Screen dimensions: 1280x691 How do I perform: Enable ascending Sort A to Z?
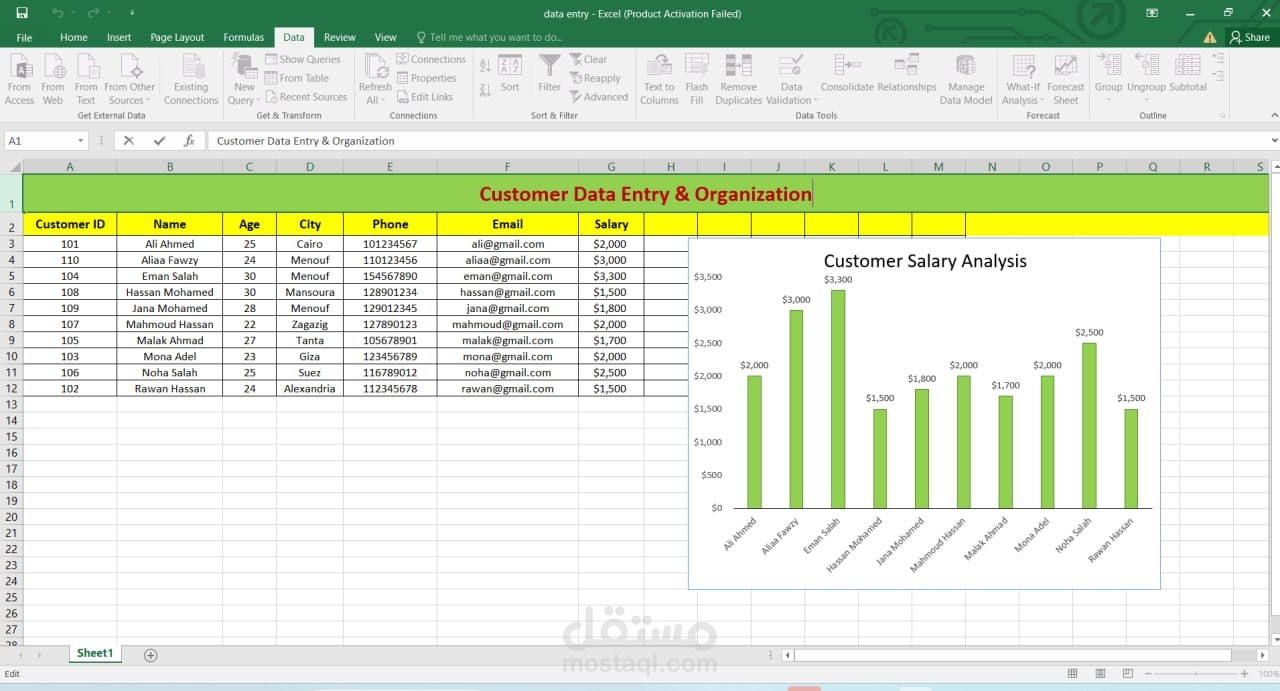(484, 62)
